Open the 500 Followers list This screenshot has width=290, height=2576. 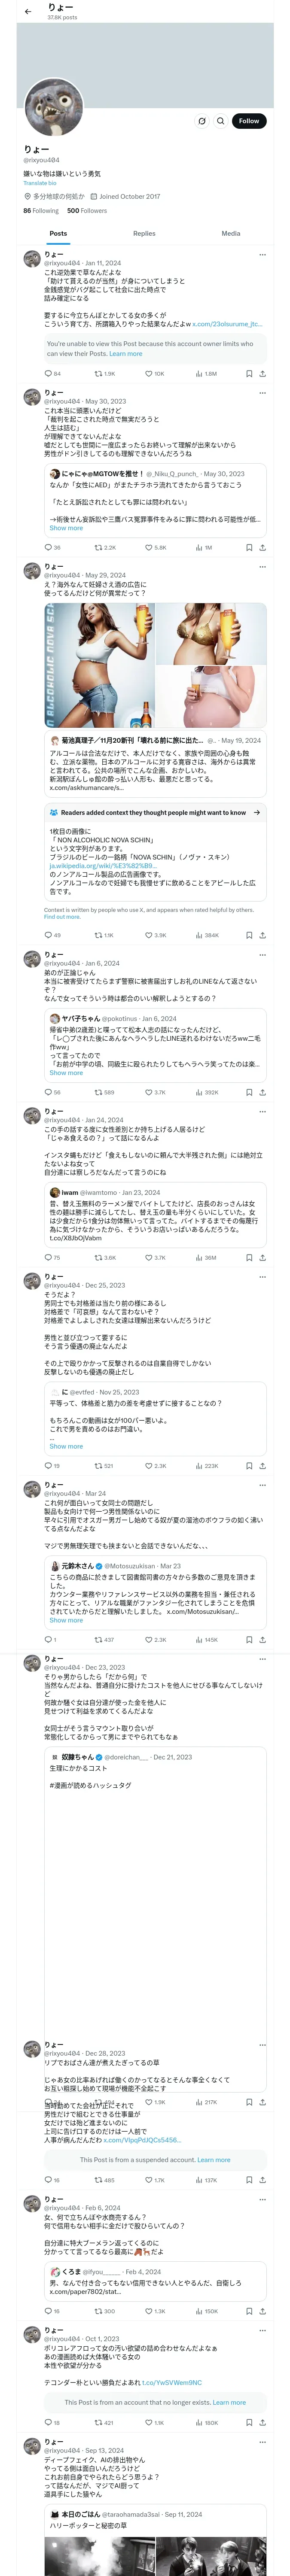(87, 211)
